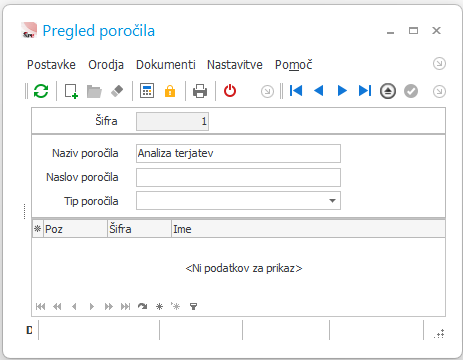463x360 pixels.
Task: Grid navigator: previous page of rows
Action: pos(57,306)
